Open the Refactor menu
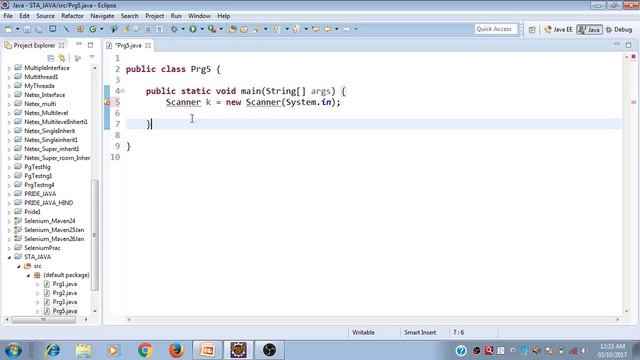640x360 pixels. (72, 16)
